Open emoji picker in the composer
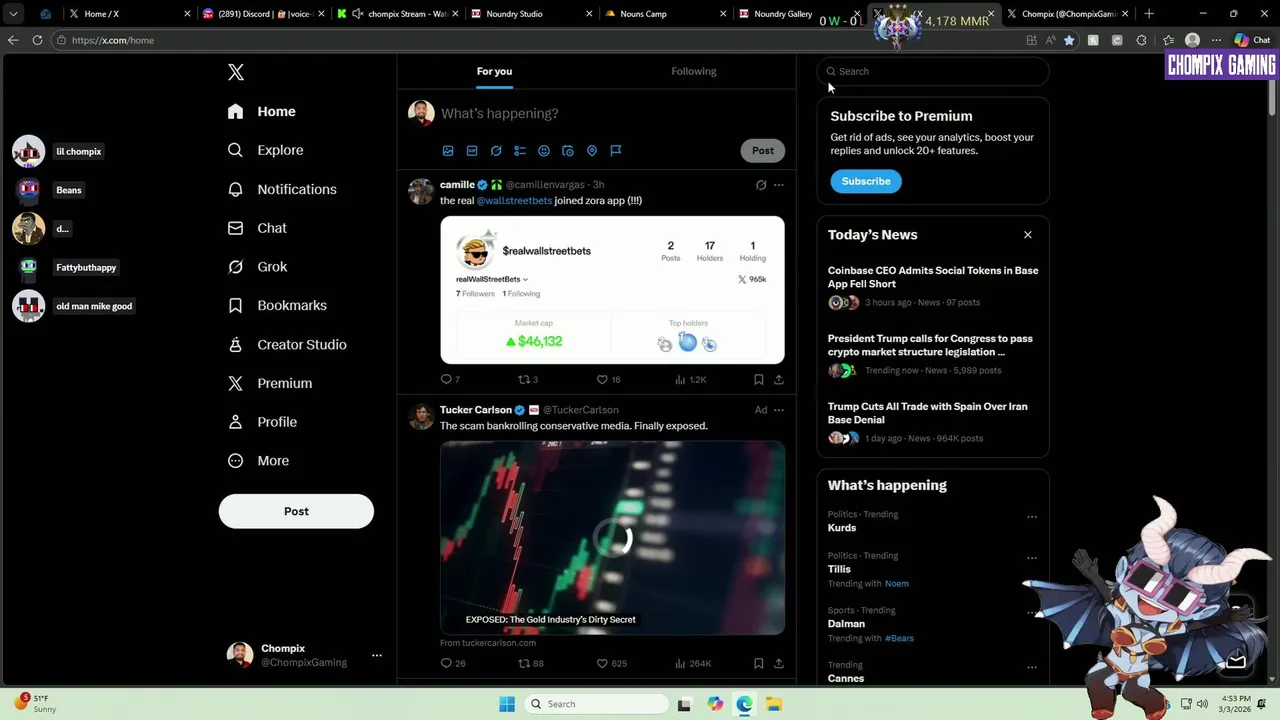 point(544,150)
